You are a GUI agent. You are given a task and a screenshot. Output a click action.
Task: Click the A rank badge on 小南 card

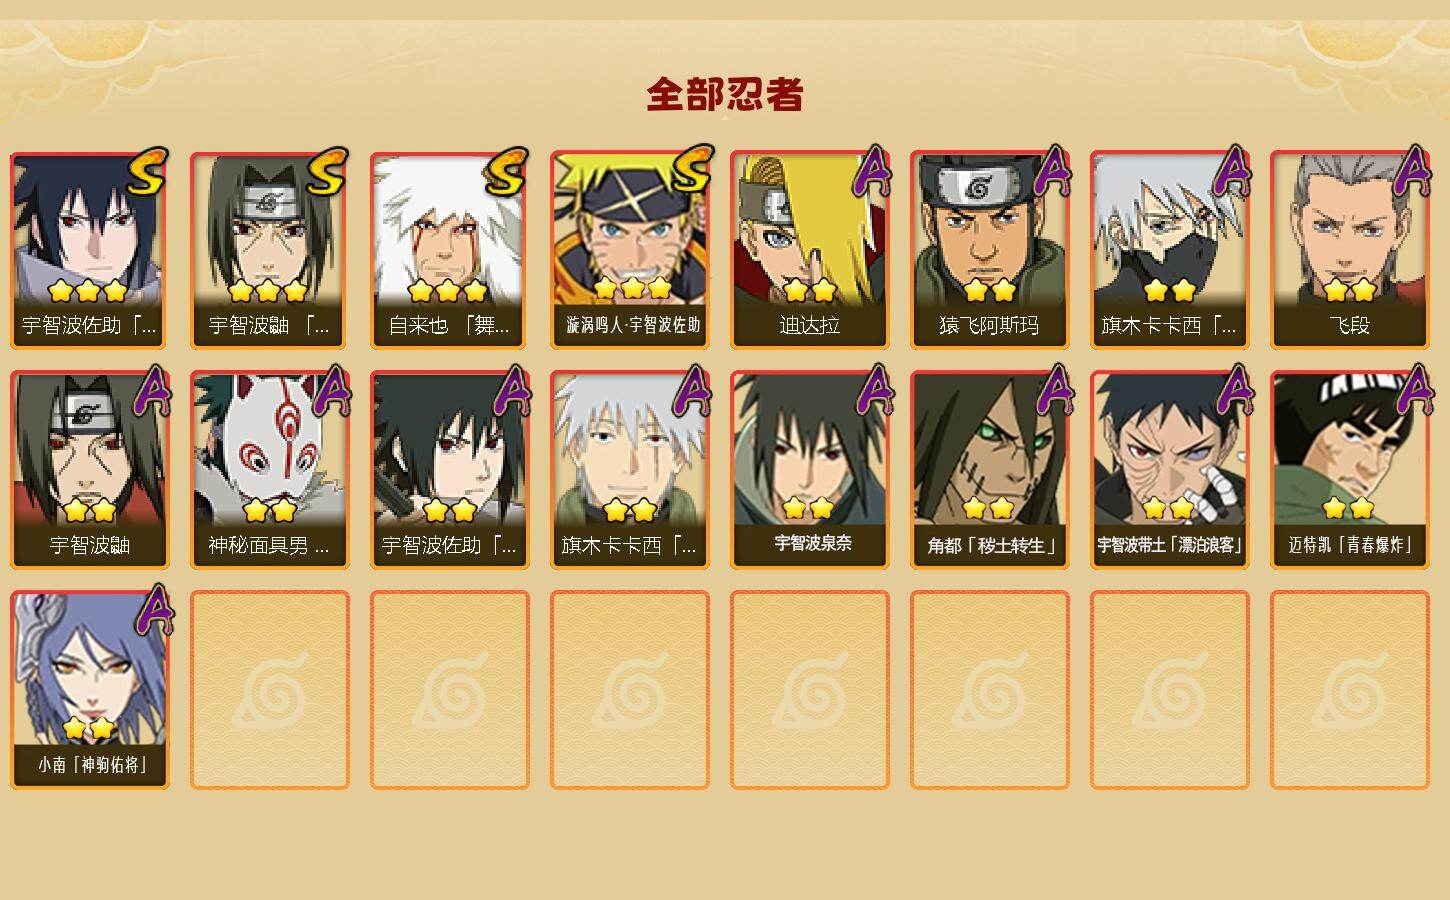[152, 610]
